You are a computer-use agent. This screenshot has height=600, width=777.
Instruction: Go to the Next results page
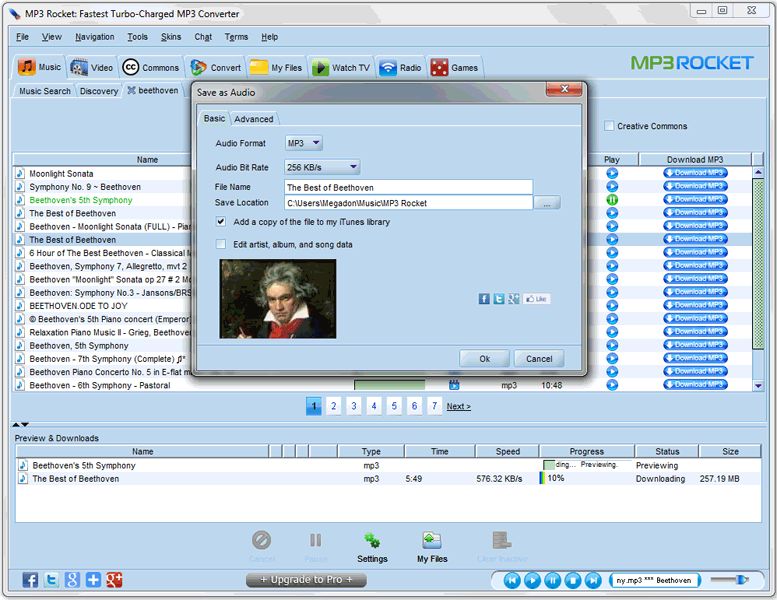tap(458, 406)
